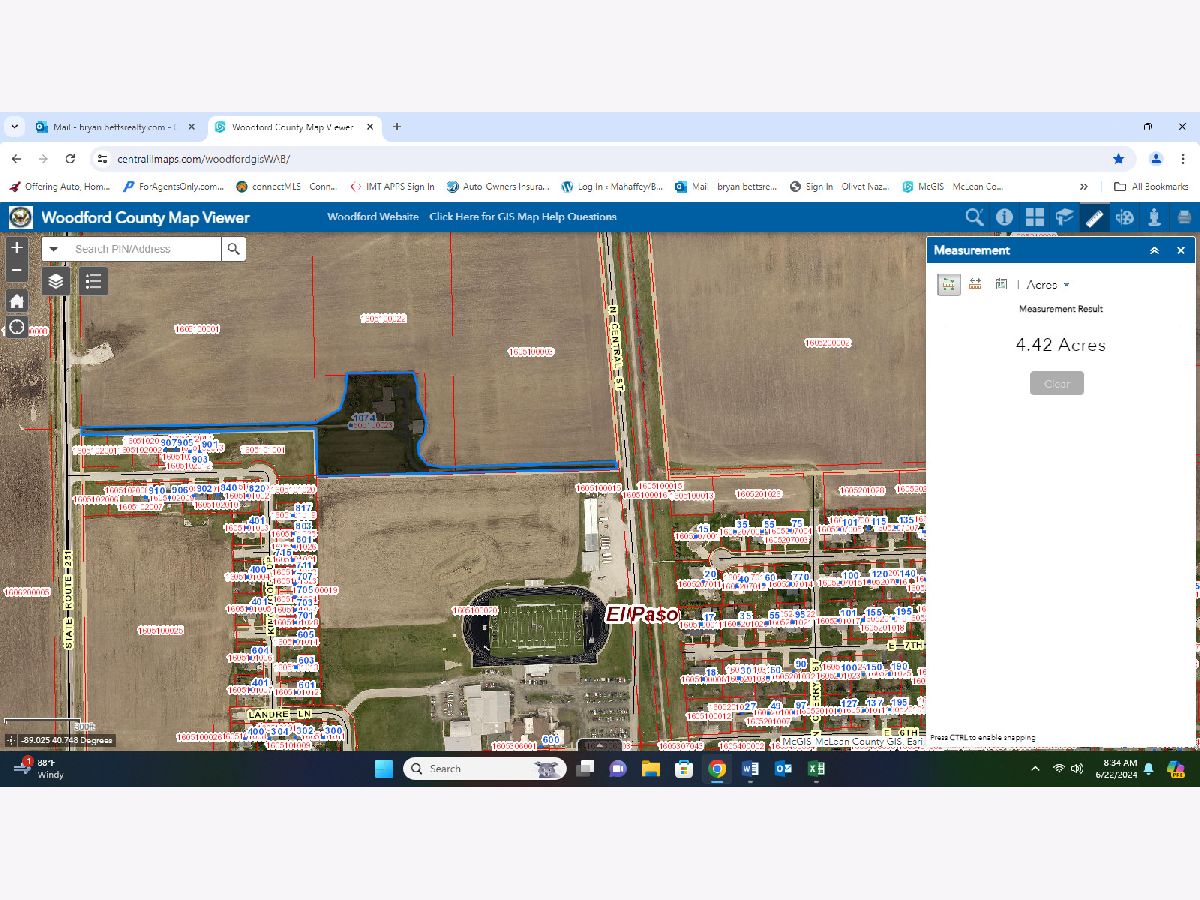Select the Distance measurement mode

pyautogui.click(x=975, y=285)
